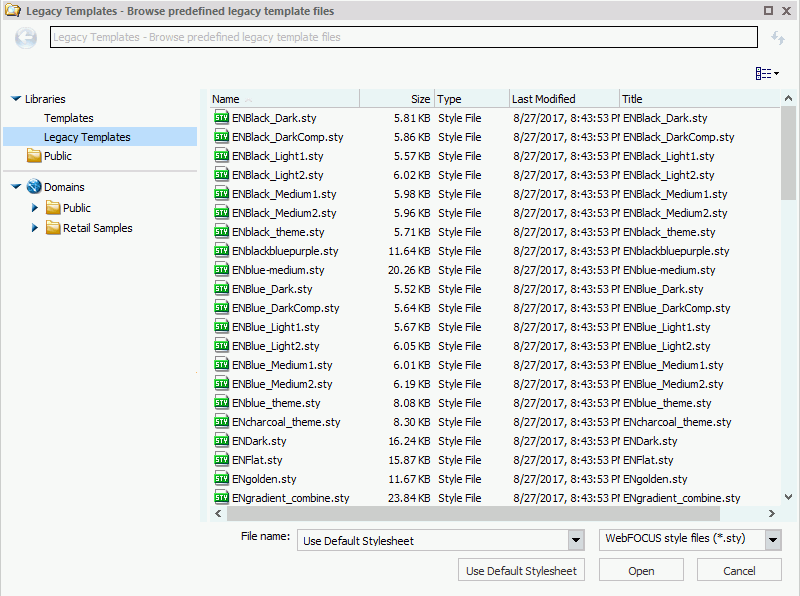Screen dimensions: 800x596
Task: Click the ENBlack_Light2.sty file icon
Action: tap(221, 175)
